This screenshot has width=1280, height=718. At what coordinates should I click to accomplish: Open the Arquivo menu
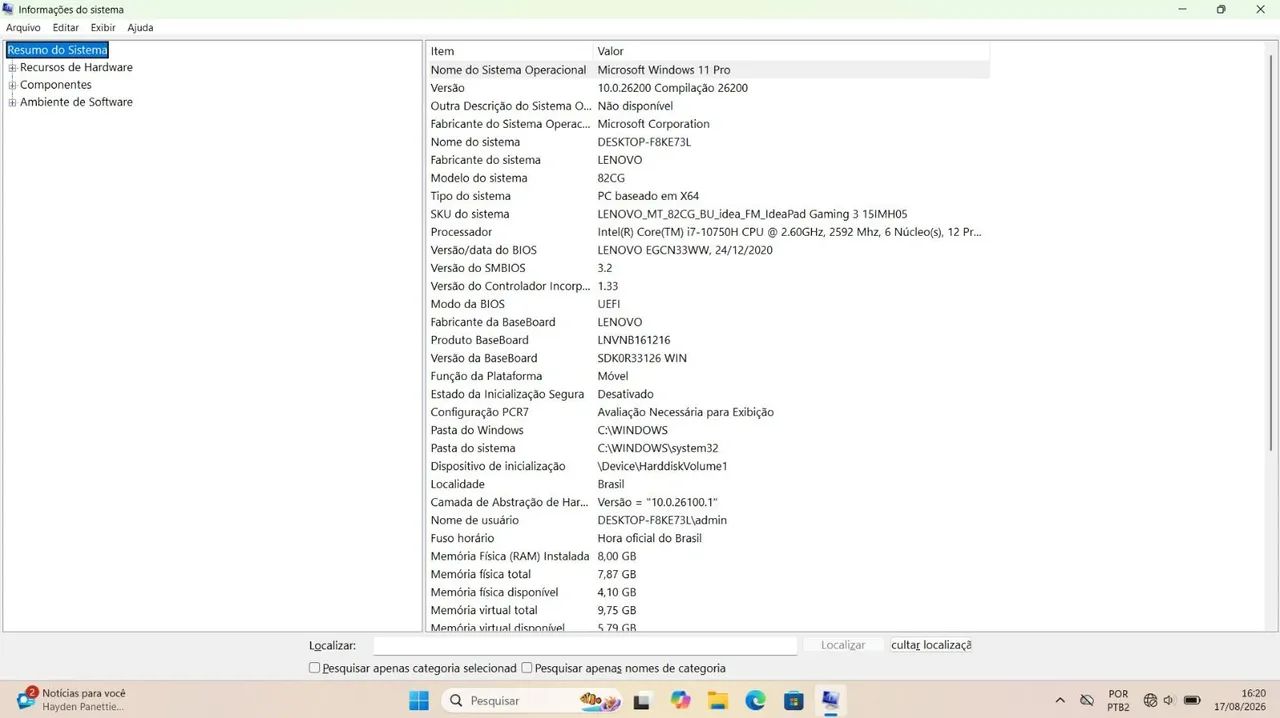[x=23, y=28]
